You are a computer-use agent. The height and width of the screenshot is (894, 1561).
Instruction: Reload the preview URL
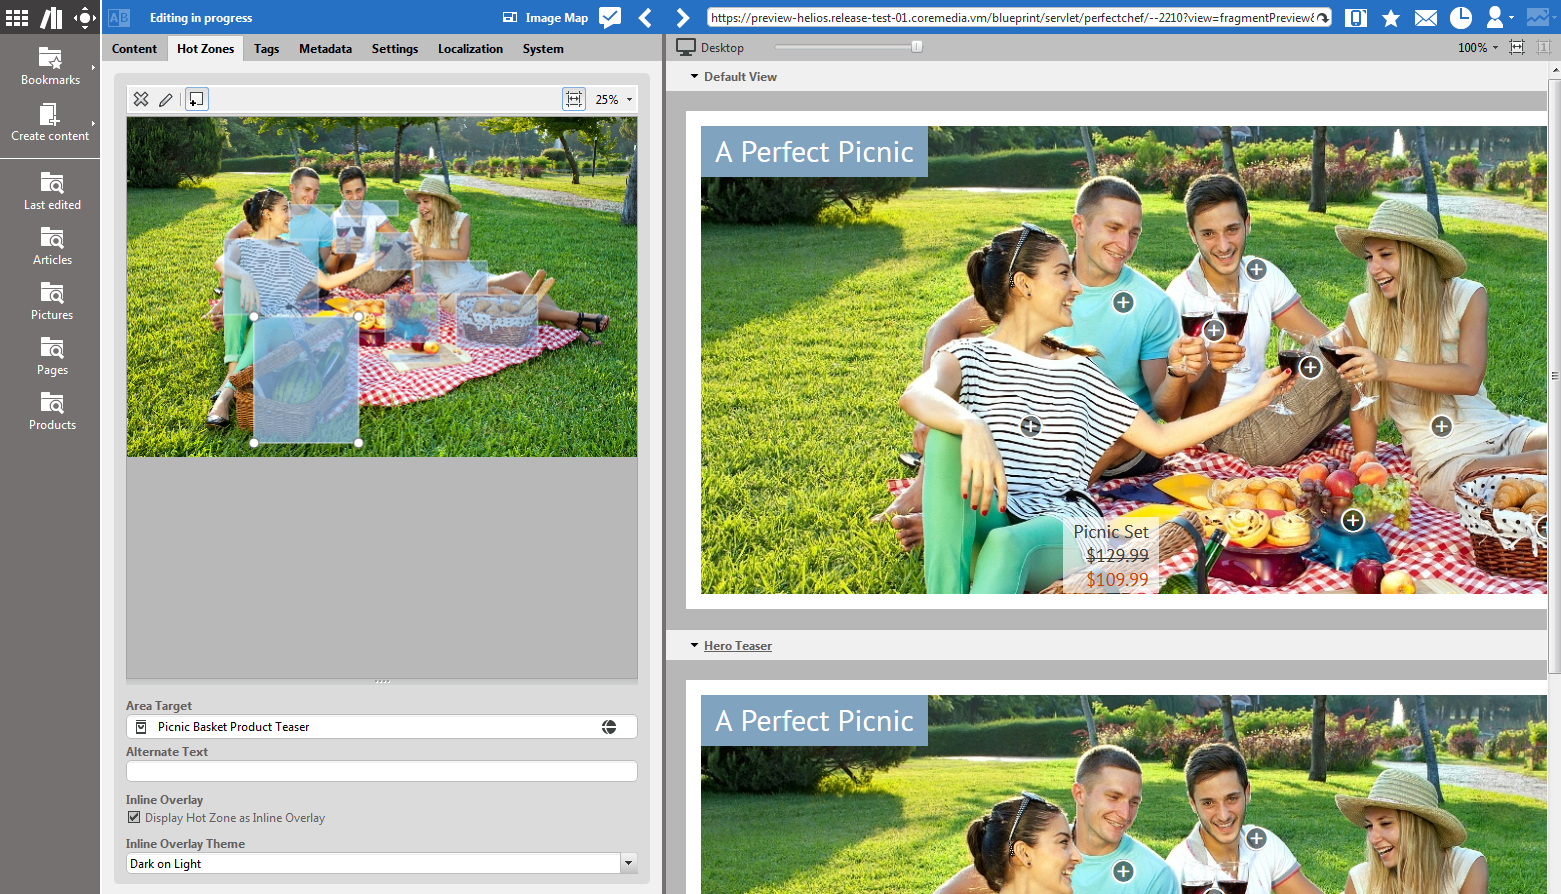[1322, 18]
